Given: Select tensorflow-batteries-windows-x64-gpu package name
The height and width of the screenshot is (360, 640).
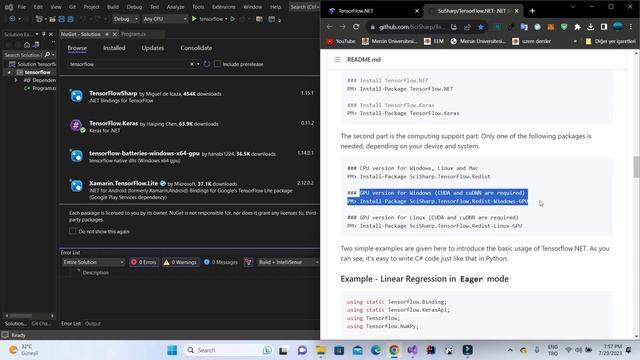Looking at the screenshot, I should pyautogui.click(x=144, y=153).
